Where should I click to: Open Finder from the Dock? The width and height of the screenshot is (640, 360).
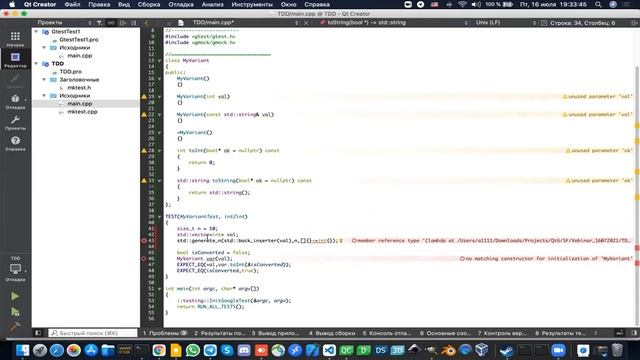coord(22,350)
